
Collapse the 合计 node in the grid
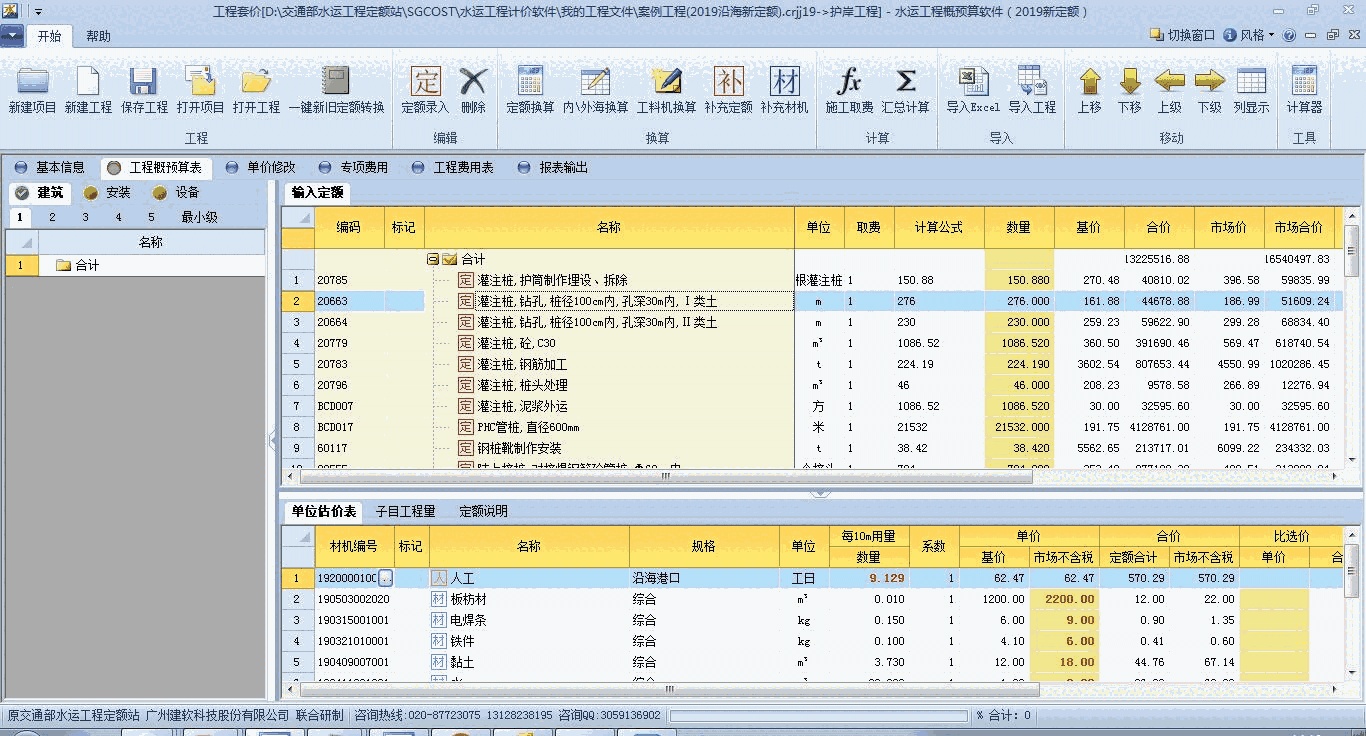coord(432,259)
